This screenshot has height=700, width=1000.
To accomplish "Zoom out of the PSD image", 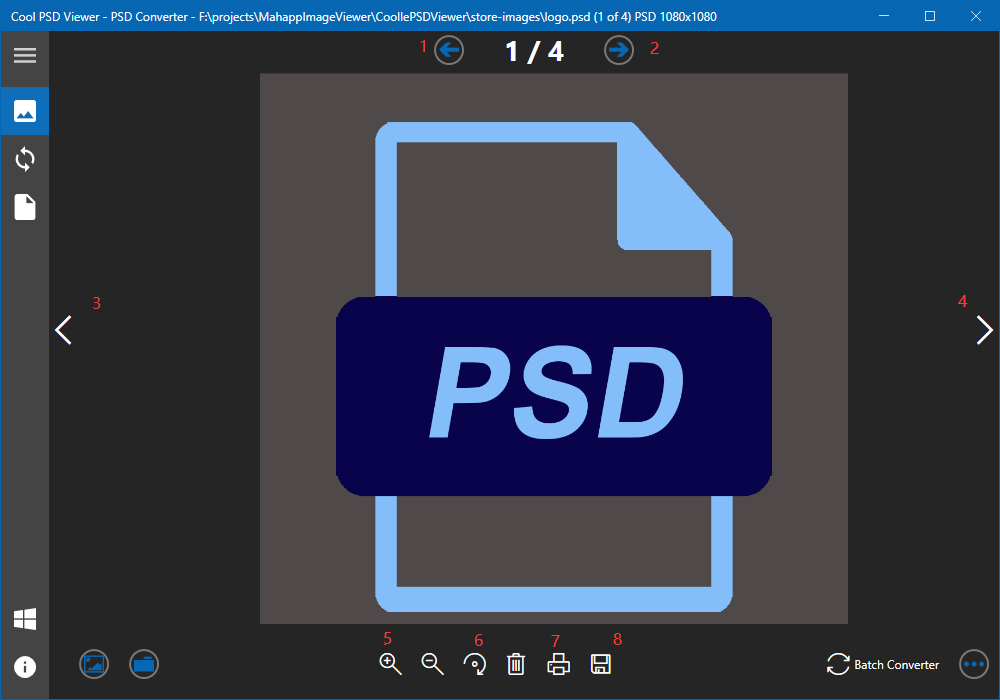I will pos(432,664).
